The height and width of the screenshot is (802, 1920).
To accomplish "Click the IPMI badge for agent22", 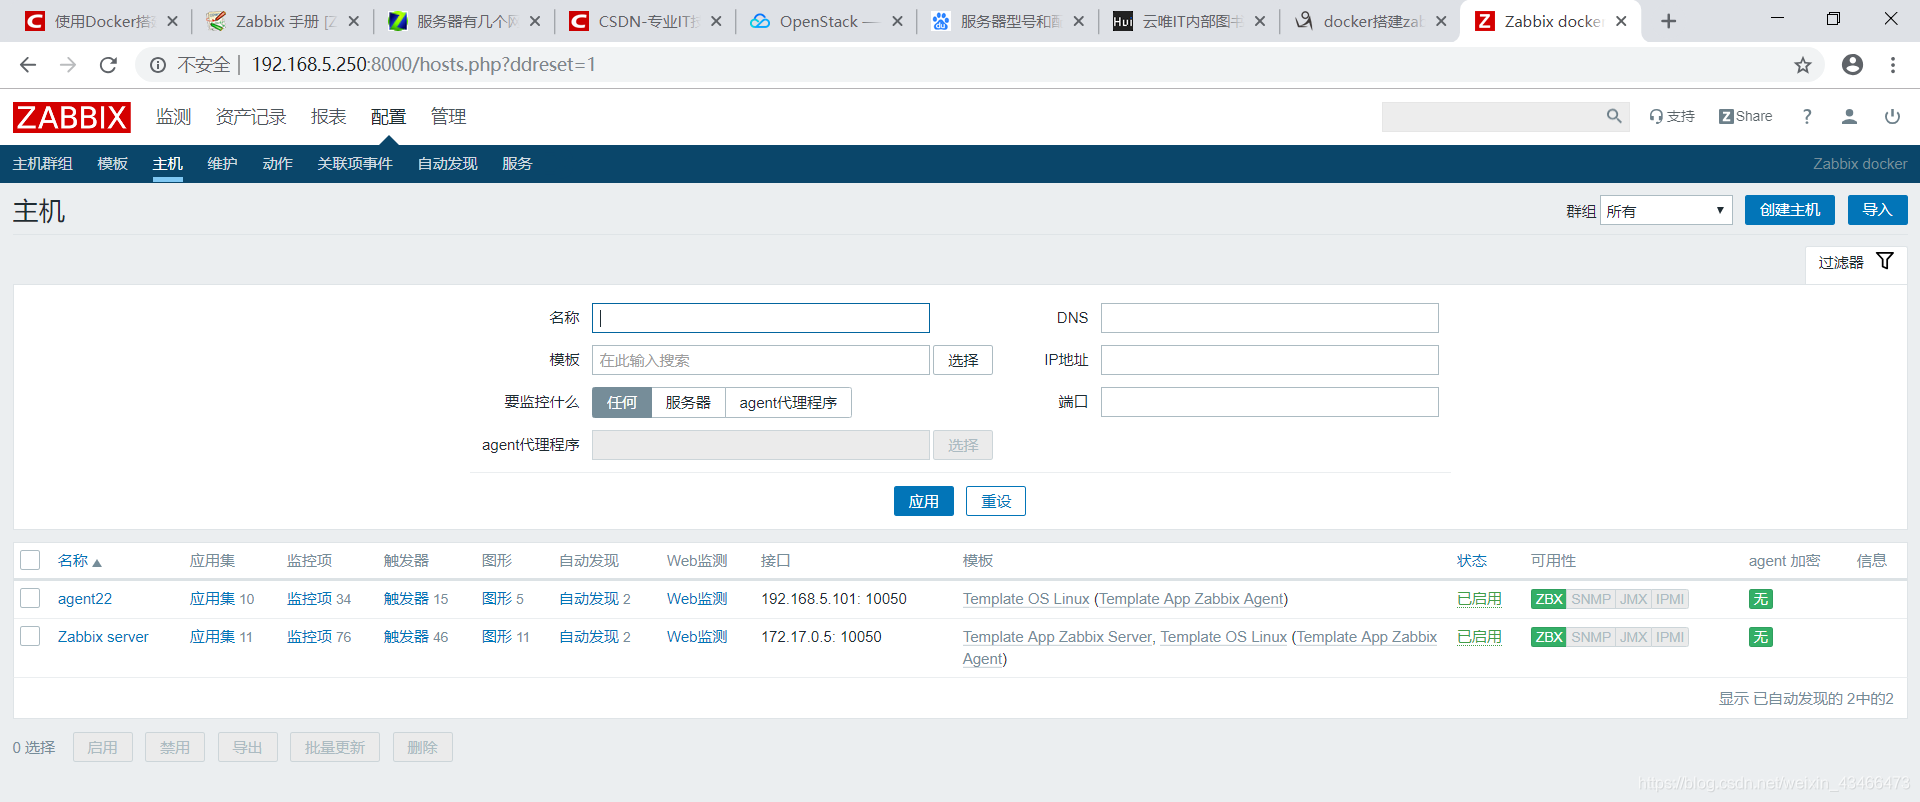I will (x=1670, y=599).
